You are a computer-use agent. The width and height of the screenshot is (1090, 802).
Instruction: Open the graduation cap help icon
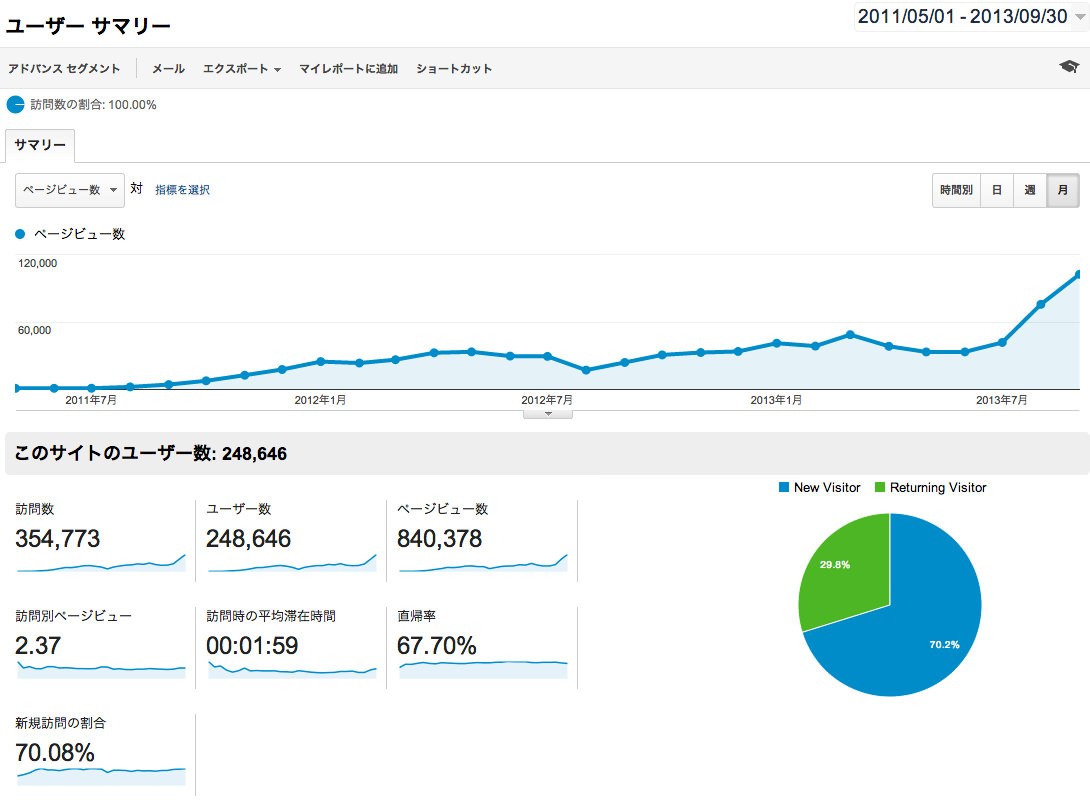(x=1069, y=67)
